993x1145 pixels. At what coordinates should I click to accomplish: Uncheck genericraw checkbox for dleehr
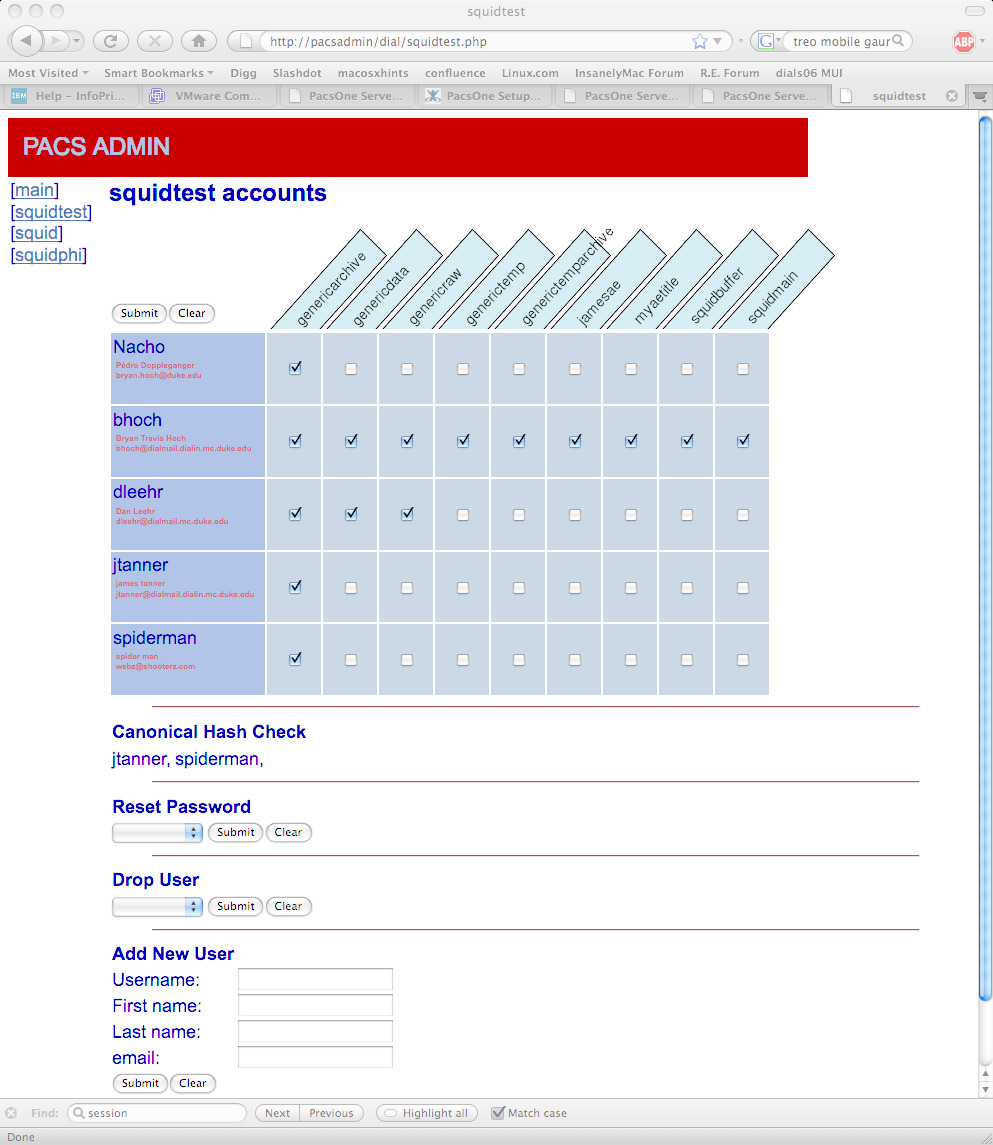[x=407, y=514]
